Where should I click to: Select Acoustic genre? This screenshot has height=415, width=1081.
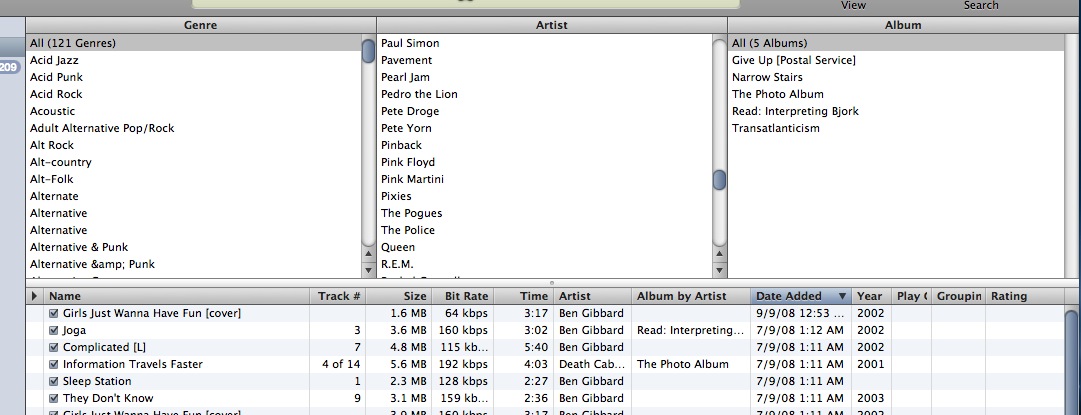(193, 111)
